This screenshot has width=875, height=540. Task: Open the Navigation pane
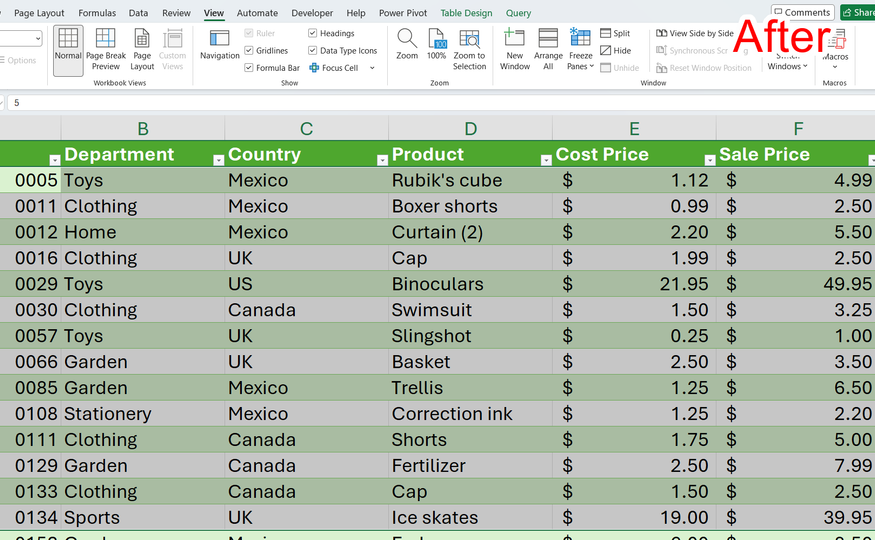pos(219,45)
